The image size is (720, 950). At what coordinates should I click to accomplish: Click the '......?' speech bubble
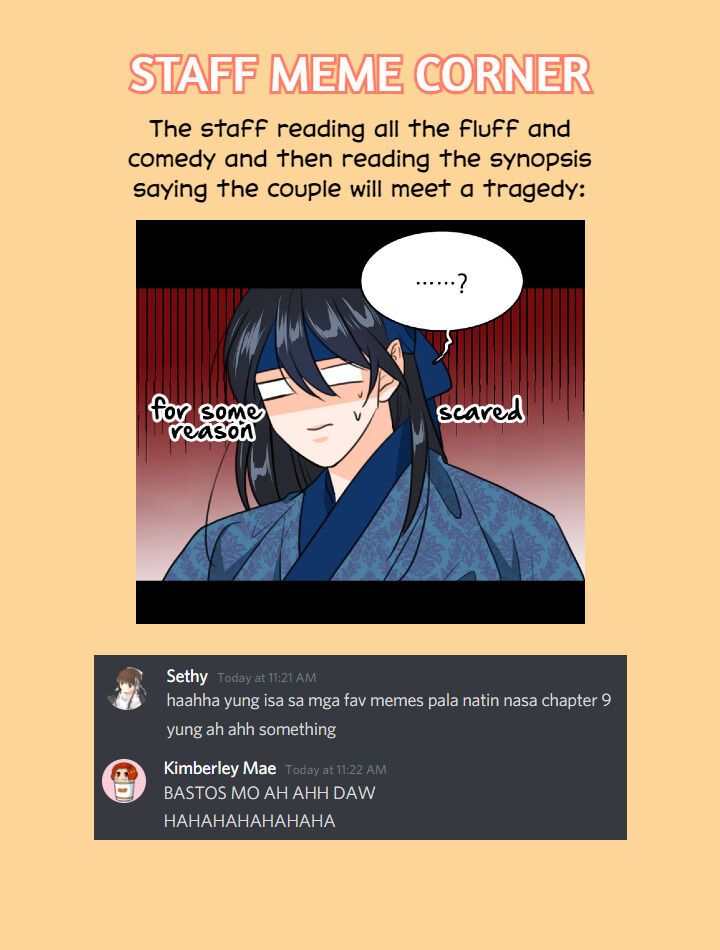coord(442,281)
